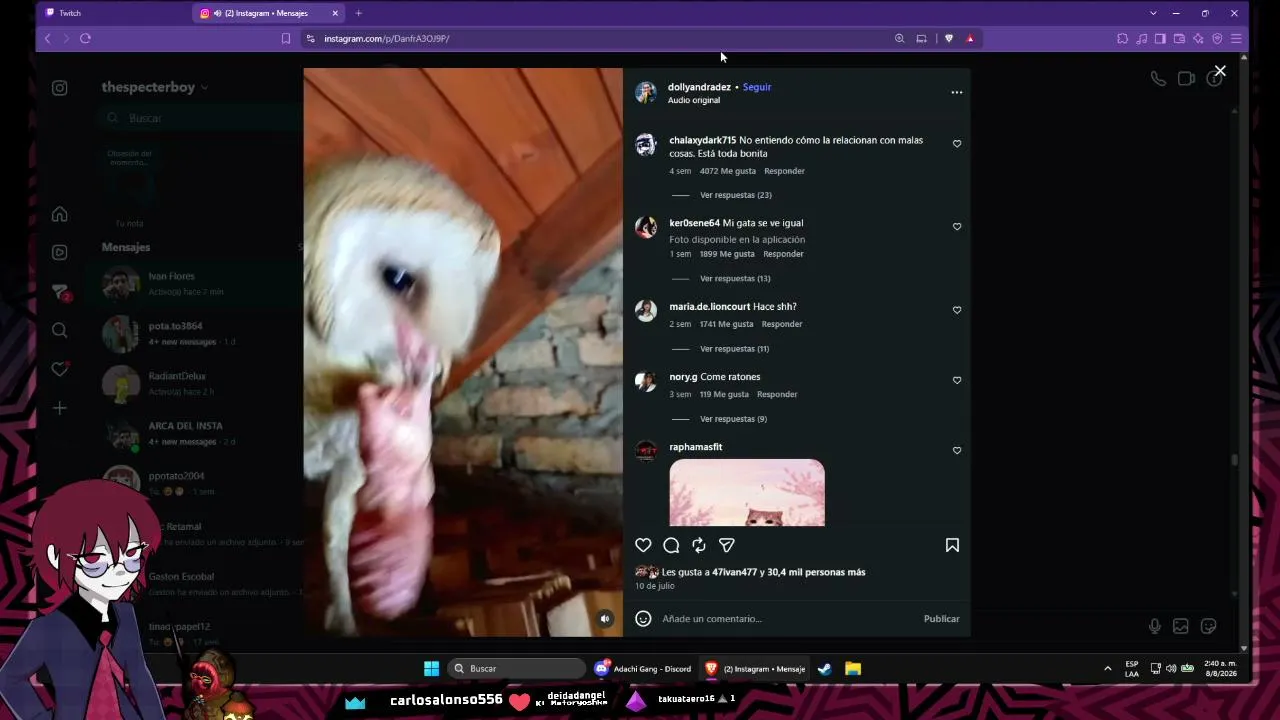Click the Publicar button
Viewport: 1280px width, 720px height.
[941, 619]
